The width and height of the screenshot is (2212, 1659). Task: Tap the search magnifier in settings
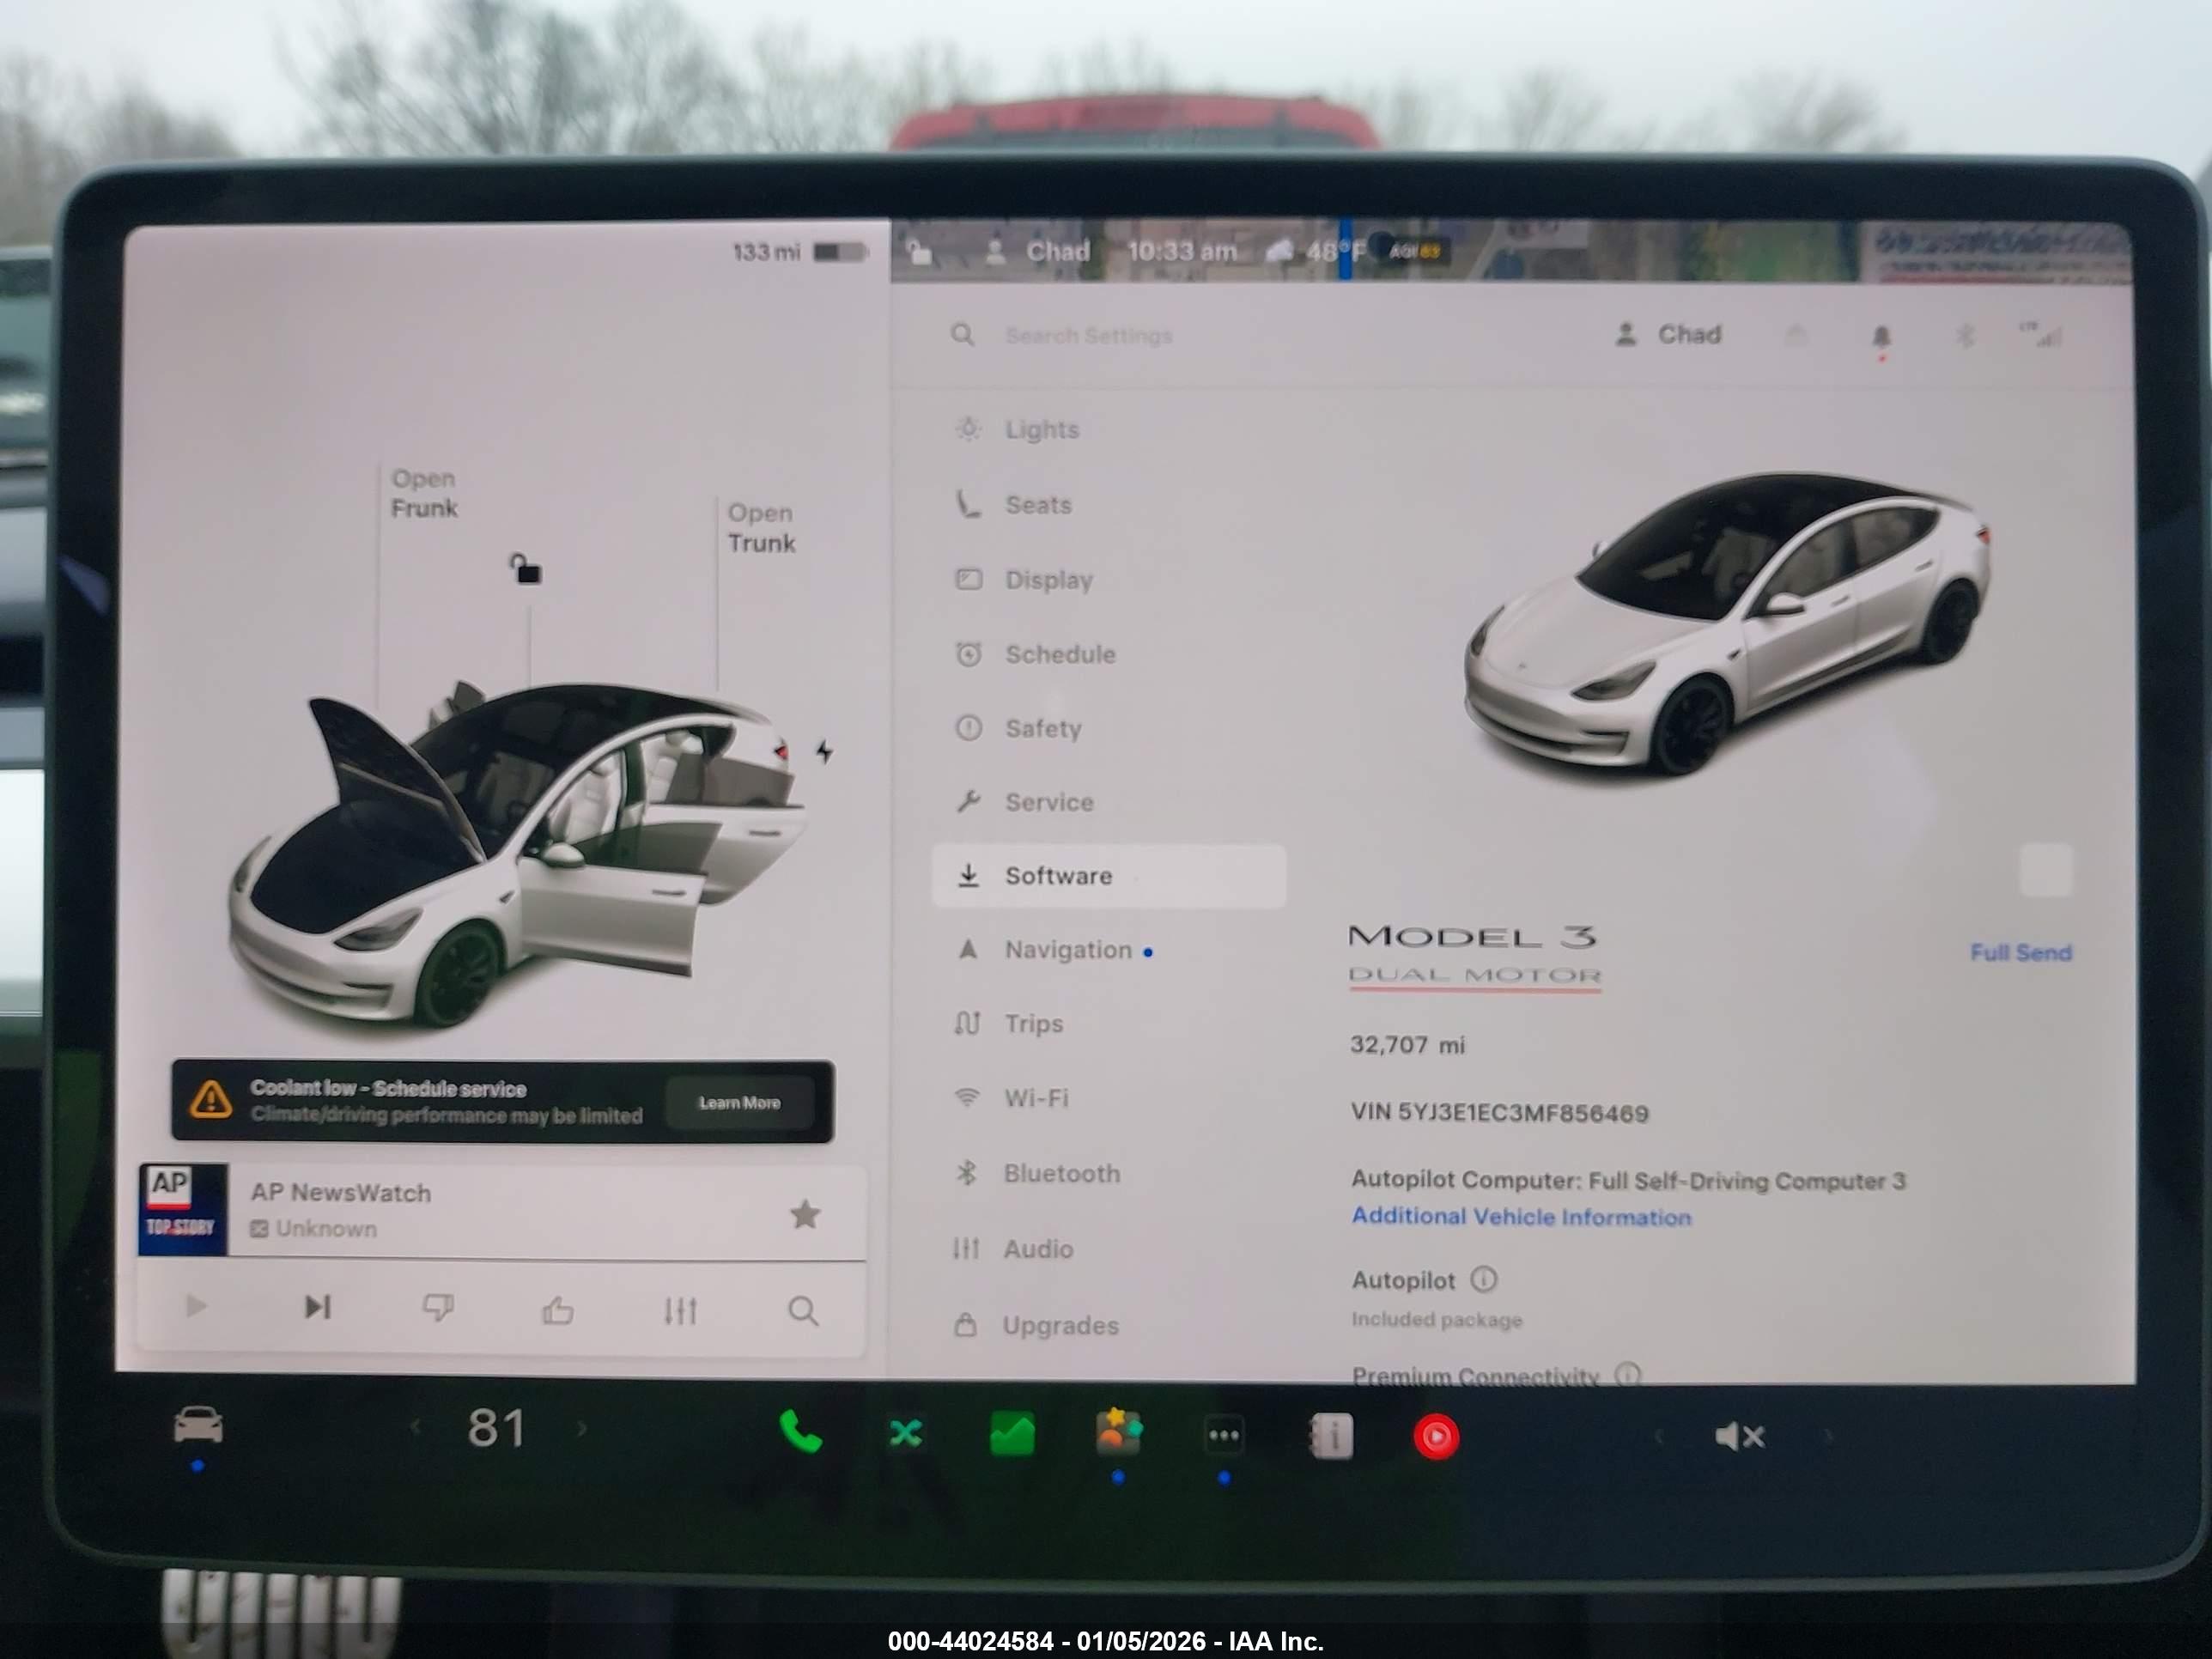(962, 334)
